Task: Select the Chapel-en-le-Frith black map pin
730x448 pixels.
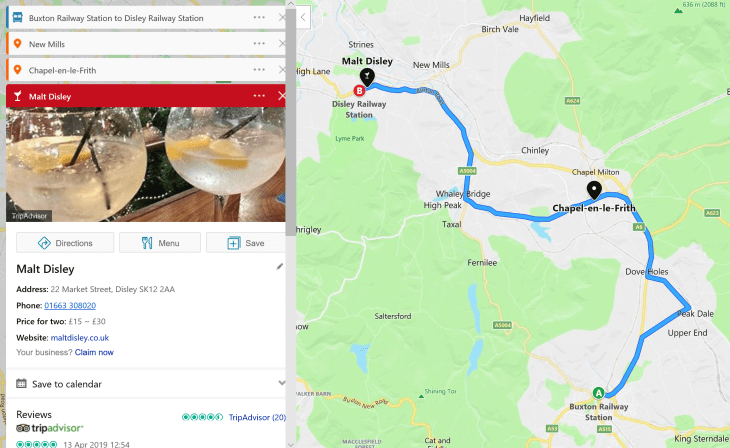Action: [594, 190]
